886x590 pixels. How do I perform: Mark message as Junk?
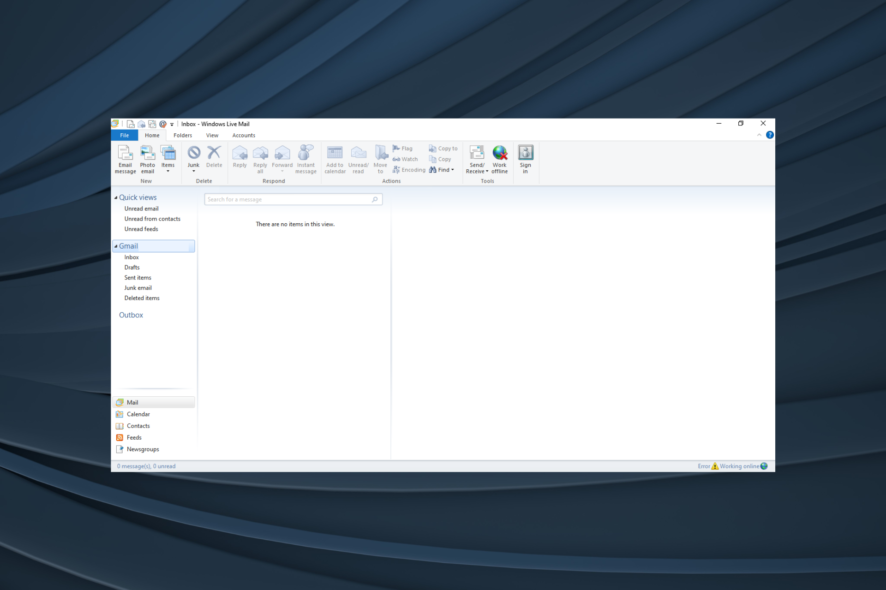194,156
